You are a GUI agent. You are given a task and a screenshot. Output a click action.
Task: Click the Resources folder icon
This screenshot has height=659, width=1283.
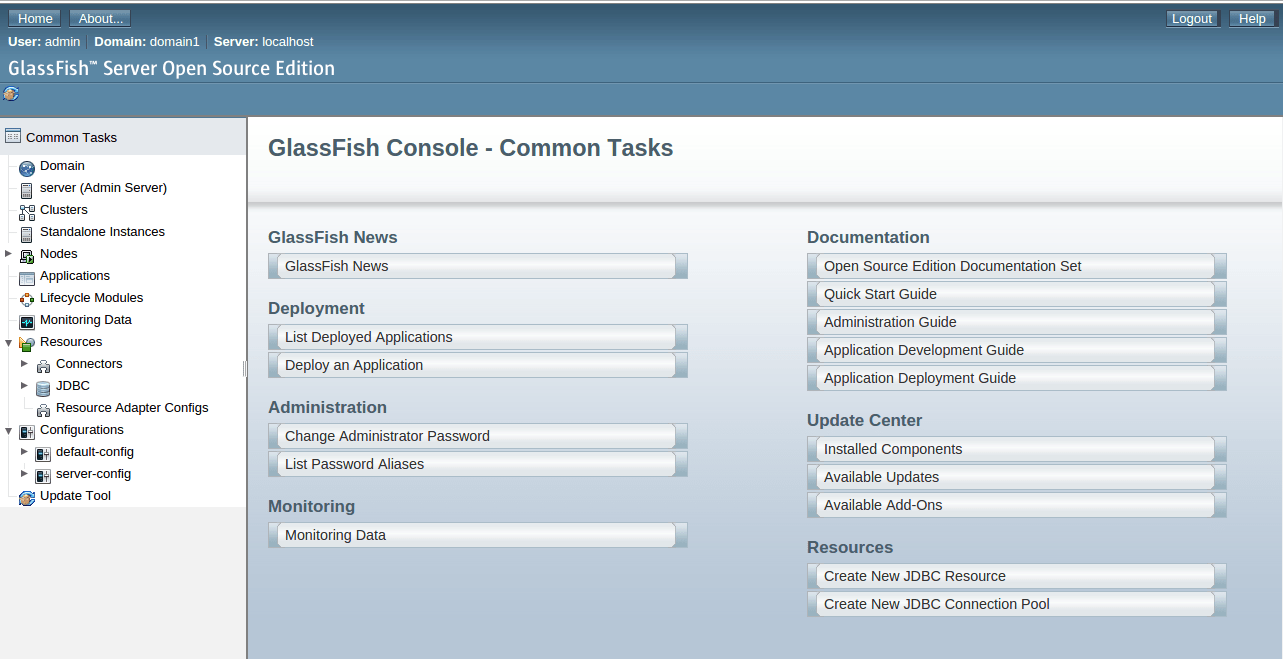click(27, 344)
